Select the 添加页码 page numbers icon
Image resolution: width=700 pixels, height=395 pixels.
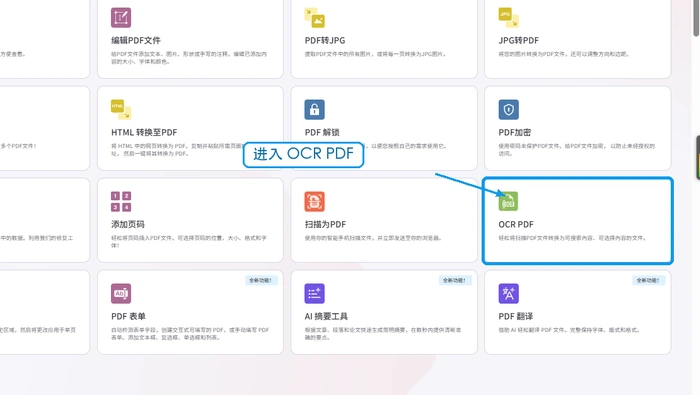point(121,201)
